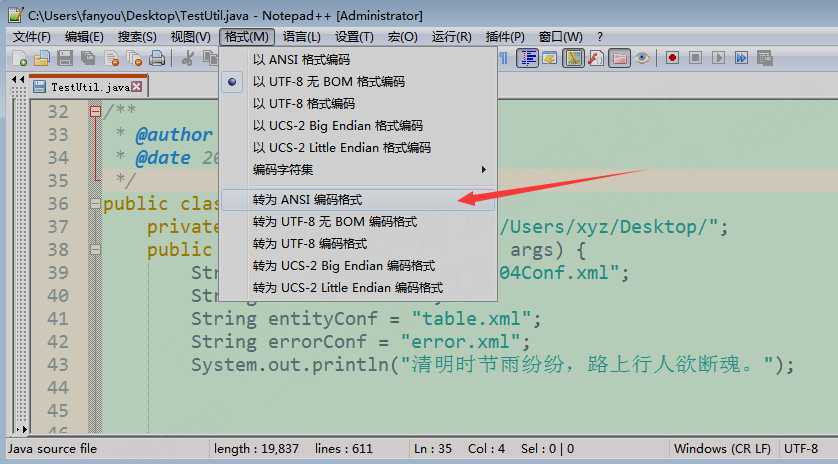This screenshot has width=838, height=464.
Task: Collapse the method fold marker at line 38
Action: point(95,249)
